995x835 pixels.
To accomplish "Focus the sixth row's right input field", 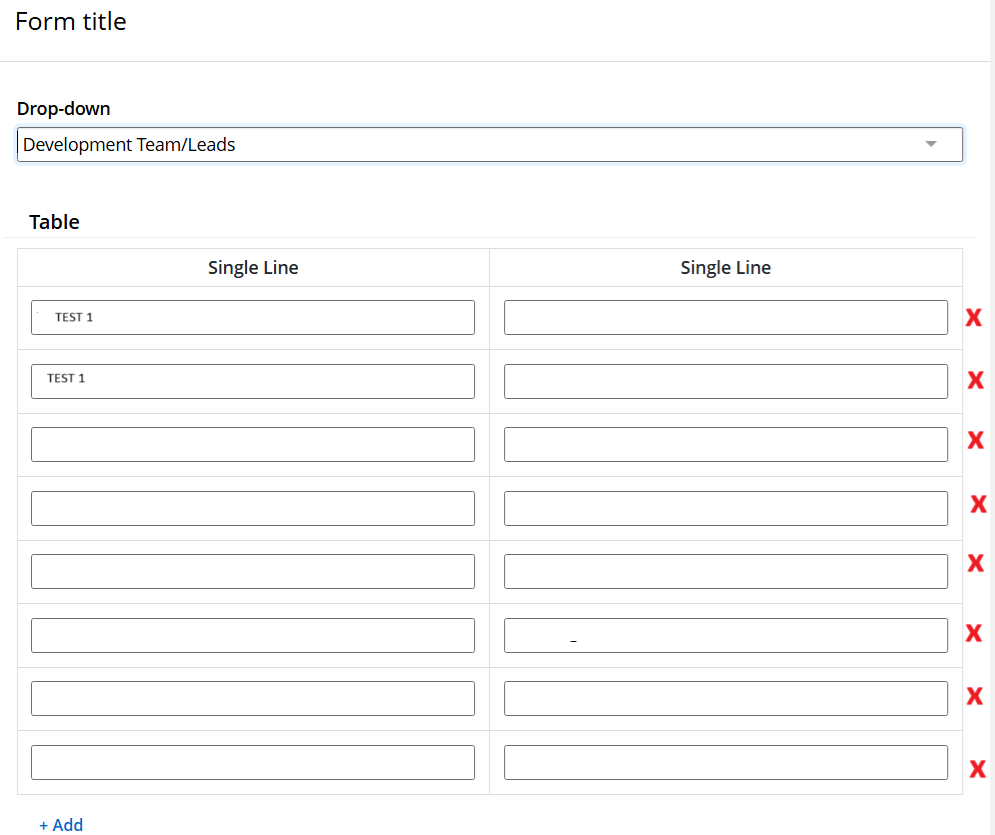I will point(725,636).
